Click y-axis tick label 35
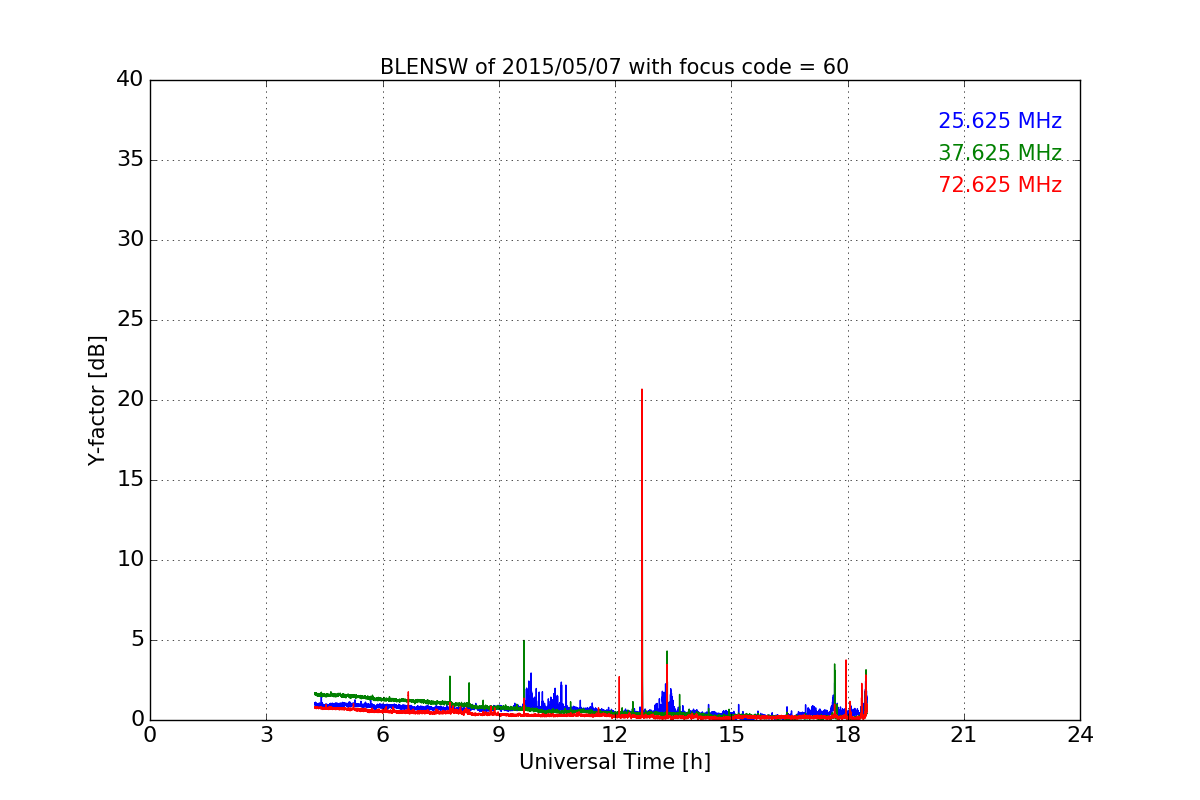Screen dimensions: 1200x800 coord(130,159)
